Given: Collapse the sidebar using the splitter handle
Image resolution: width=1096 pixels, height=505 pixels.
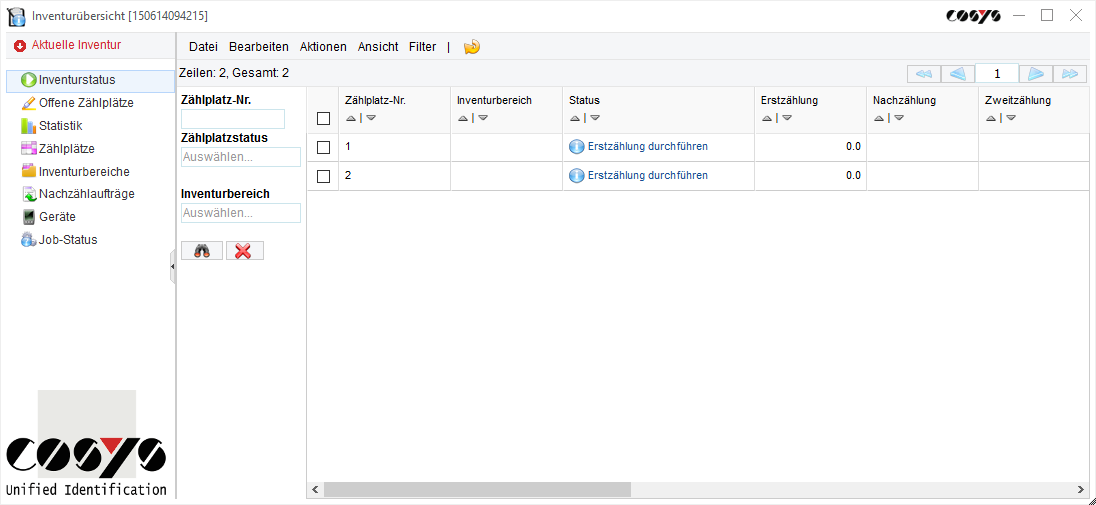Looking at the screenshot, I should [173, 267].
